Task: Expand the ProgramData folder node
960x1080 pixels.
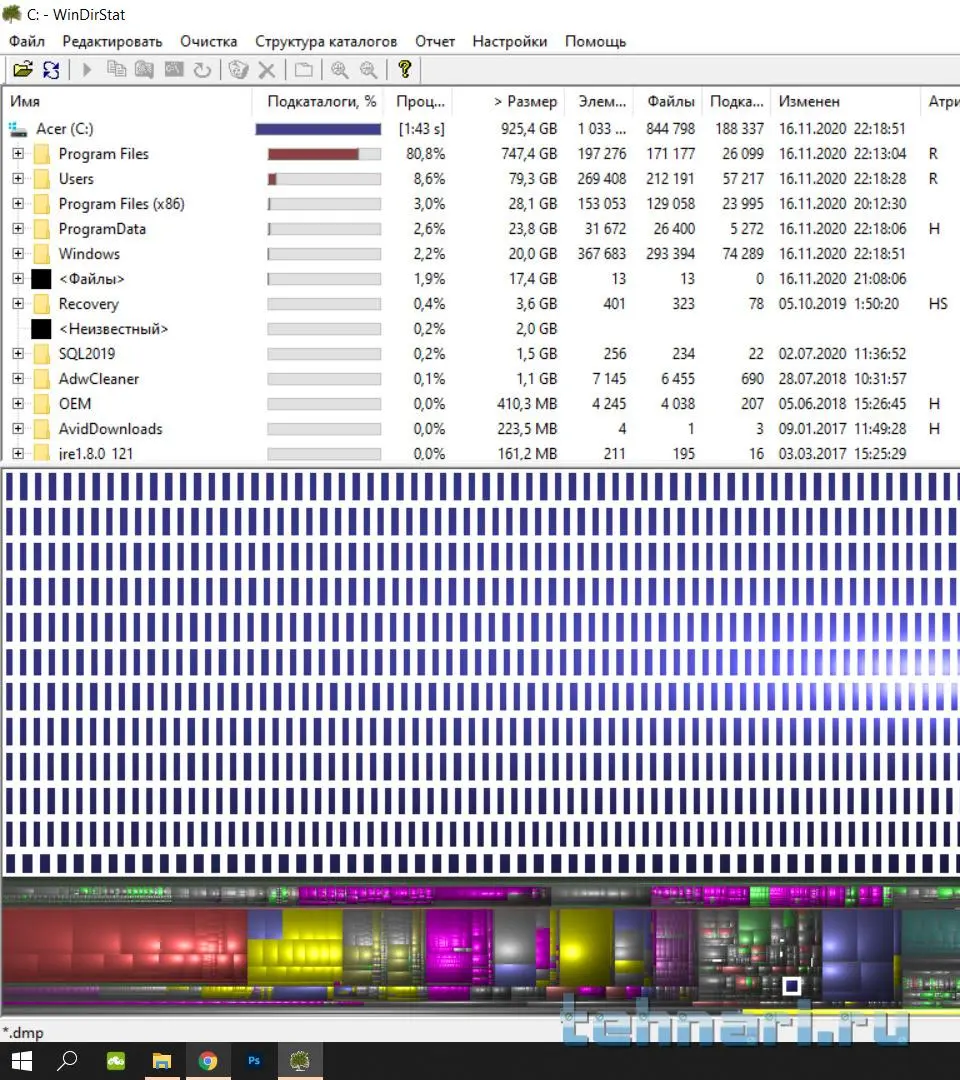Action: coord(18,229)
